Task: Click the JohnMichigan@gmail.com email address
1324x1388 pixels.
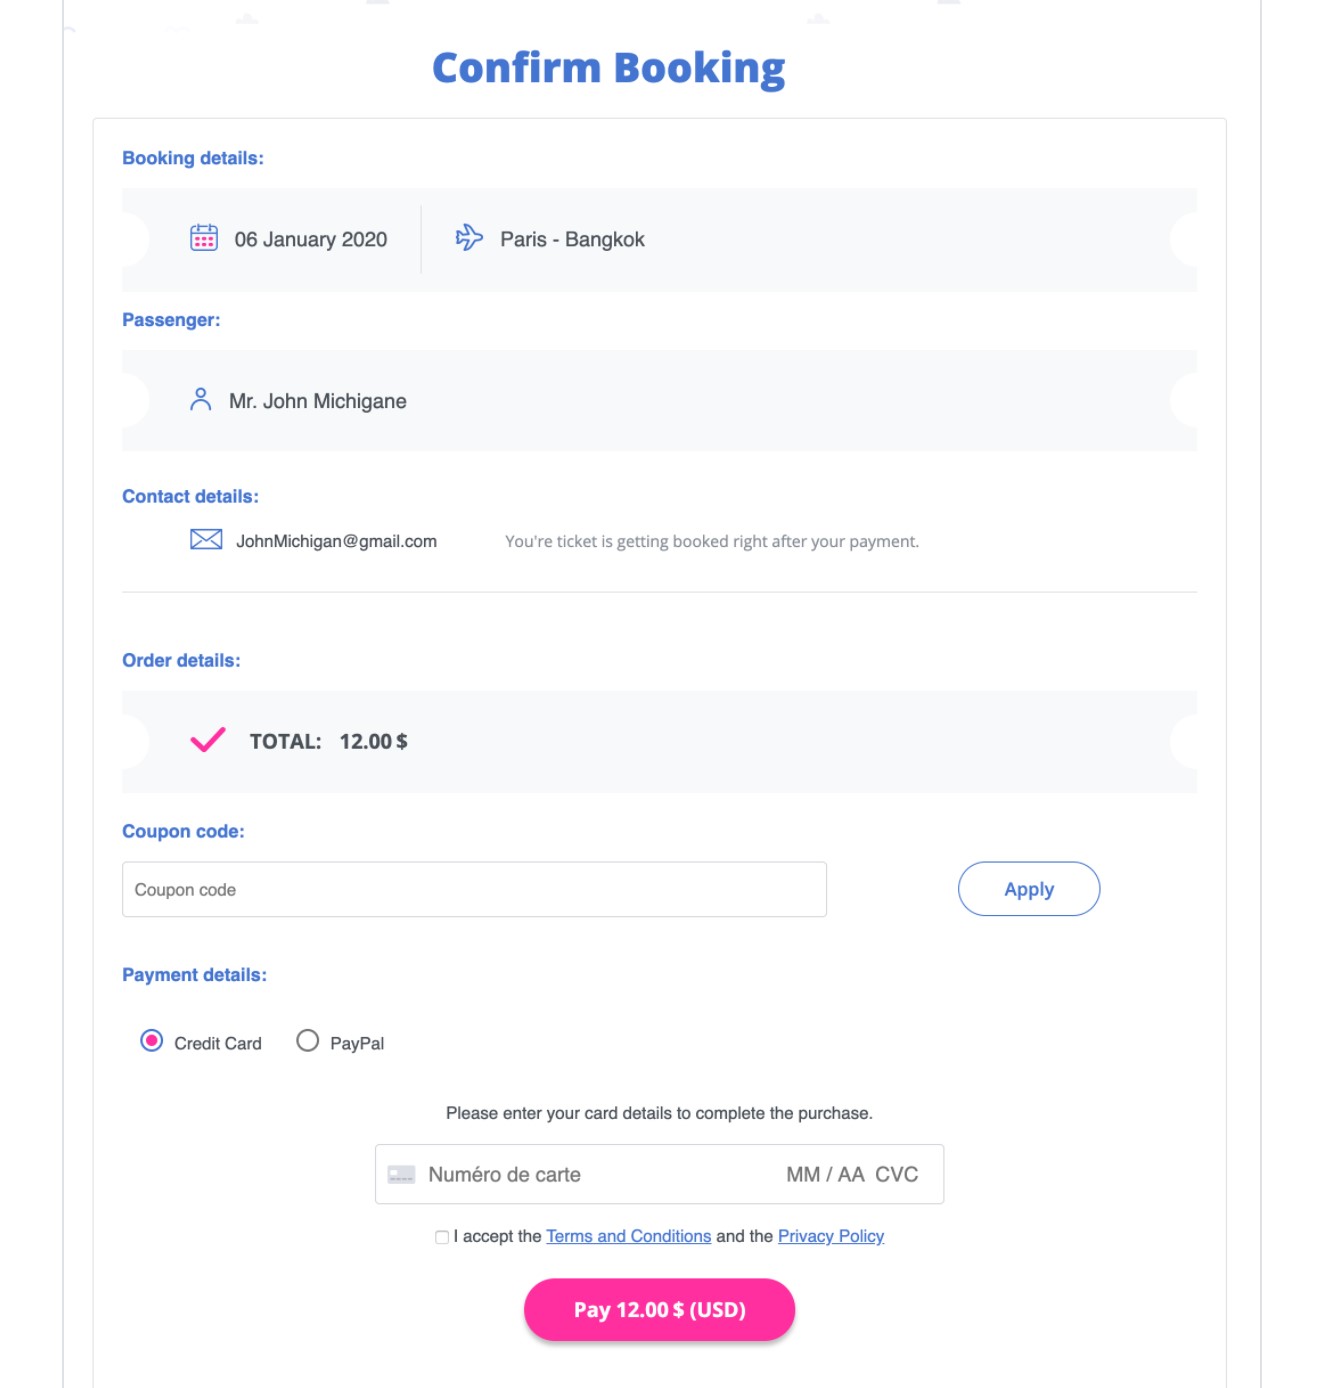Action: [336, 541]
